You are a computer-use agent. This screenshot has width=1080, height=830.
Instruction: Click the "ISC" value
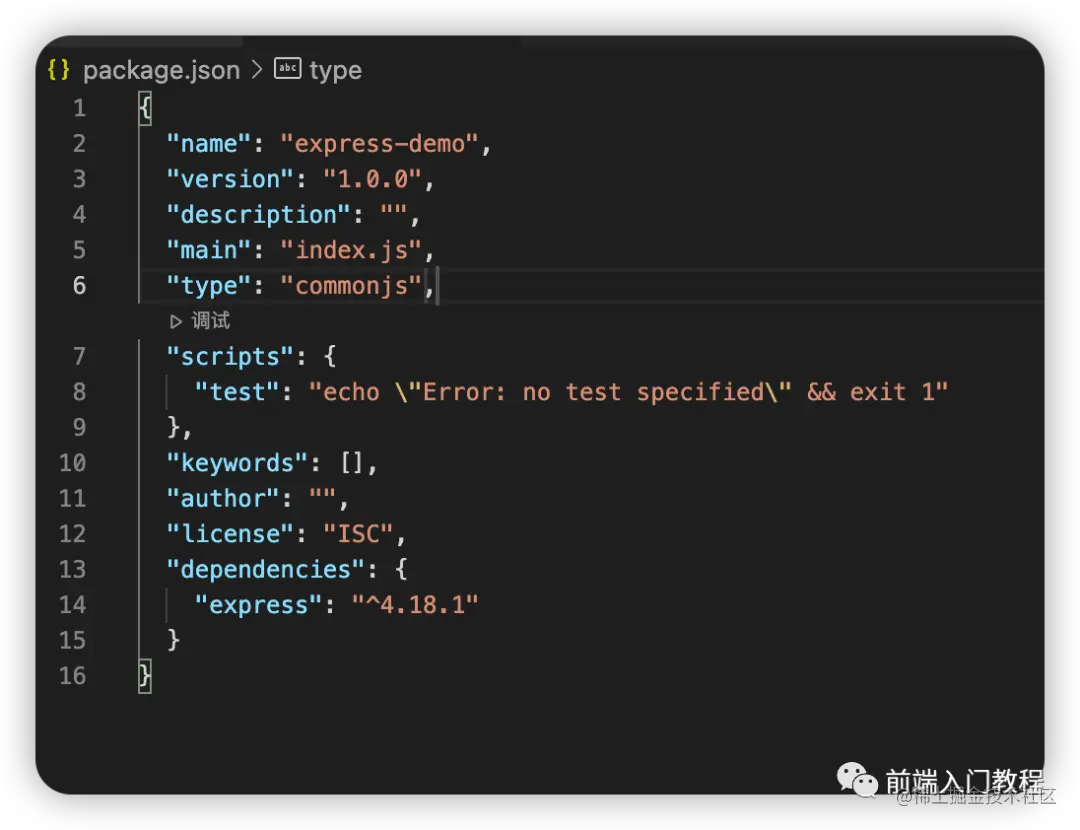358,534
